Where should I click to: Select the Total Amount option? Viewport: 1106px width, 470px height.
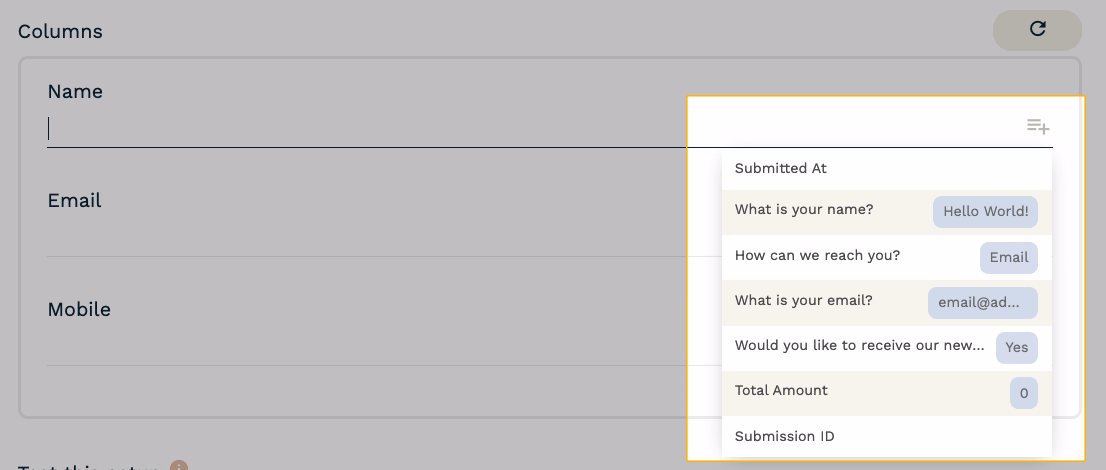[x=781, y=391]
